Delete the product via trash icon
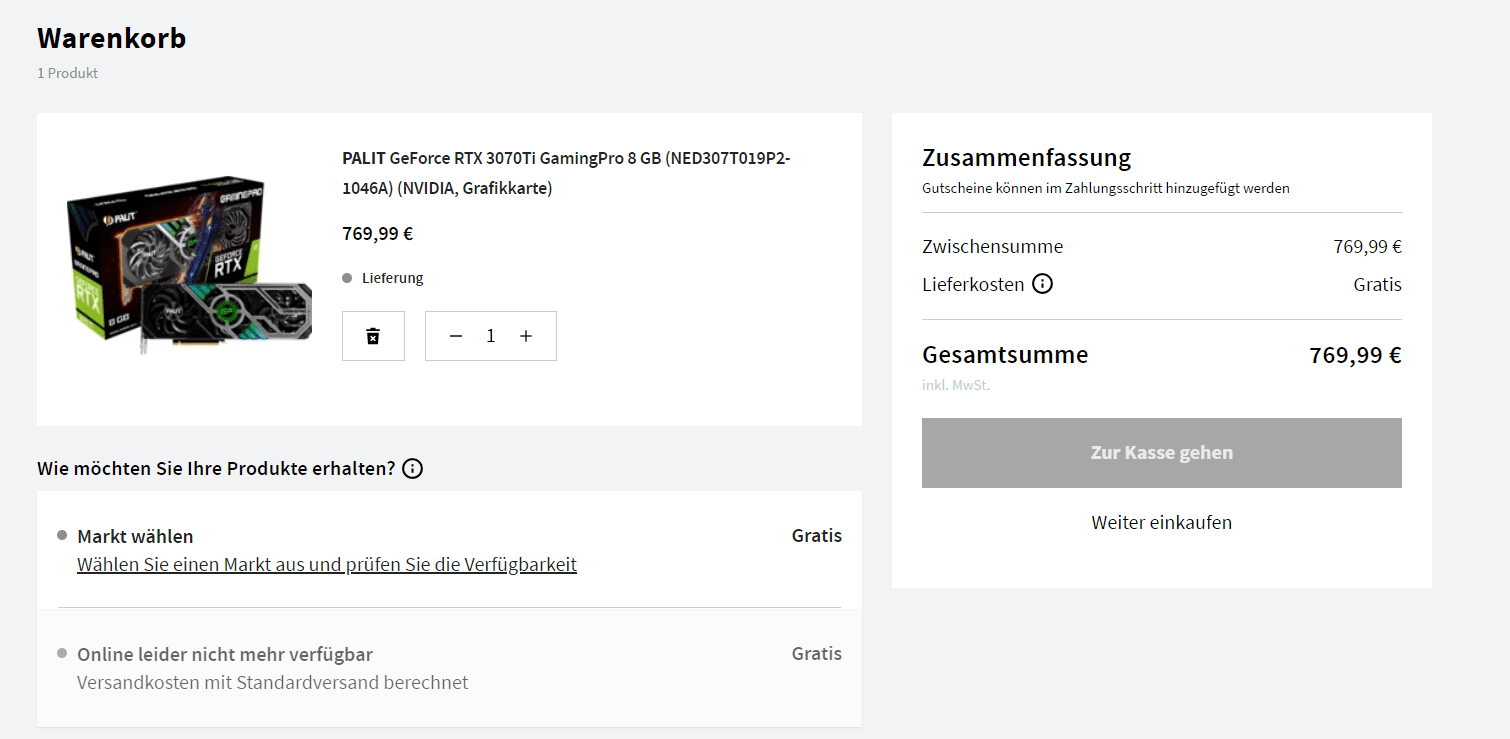Screen dimensions: 1510x739 [x=373, y=336]
